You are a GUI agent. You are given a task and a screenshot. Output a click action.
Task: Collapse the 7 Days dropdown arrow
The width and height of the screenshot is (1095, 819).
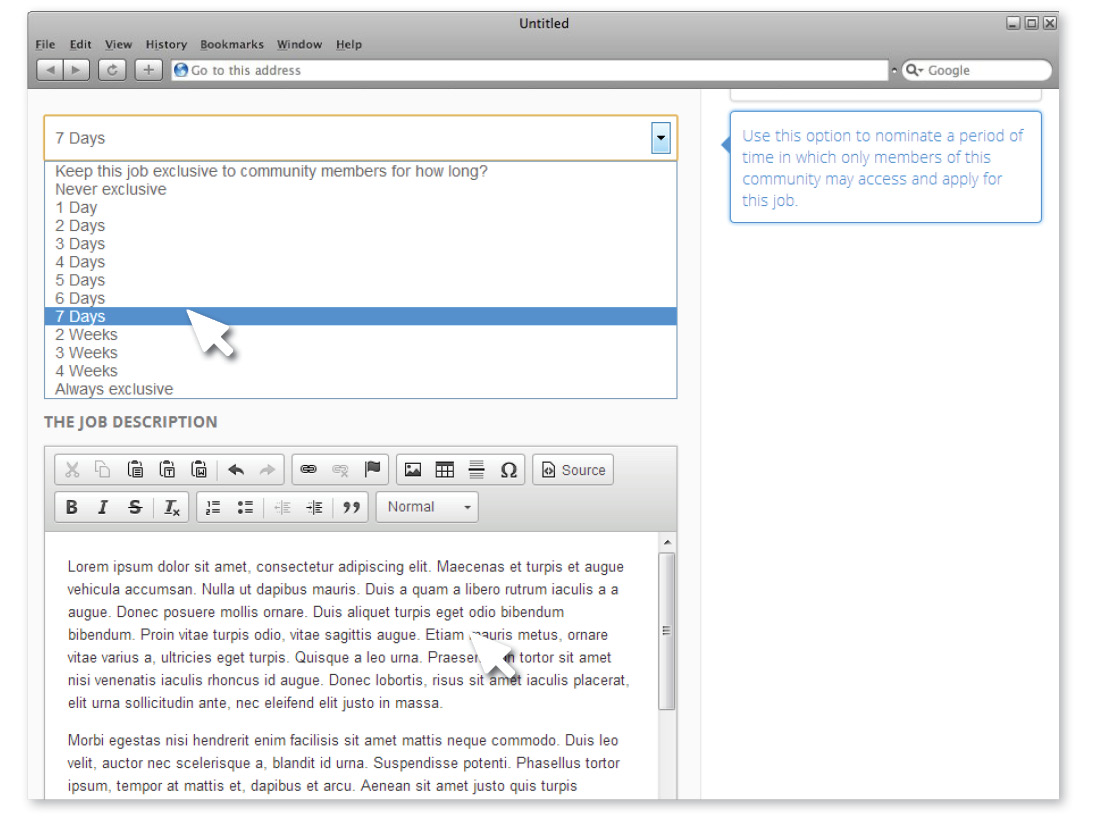[660, 138]
